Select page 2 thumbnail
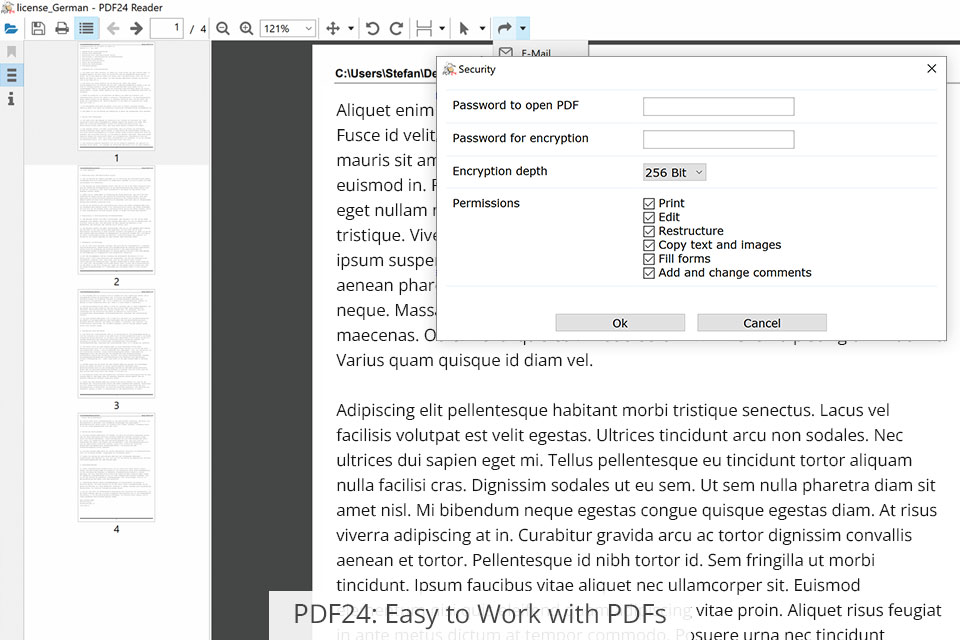This screenshot has height=640, width=960. (x=116, y=220)
